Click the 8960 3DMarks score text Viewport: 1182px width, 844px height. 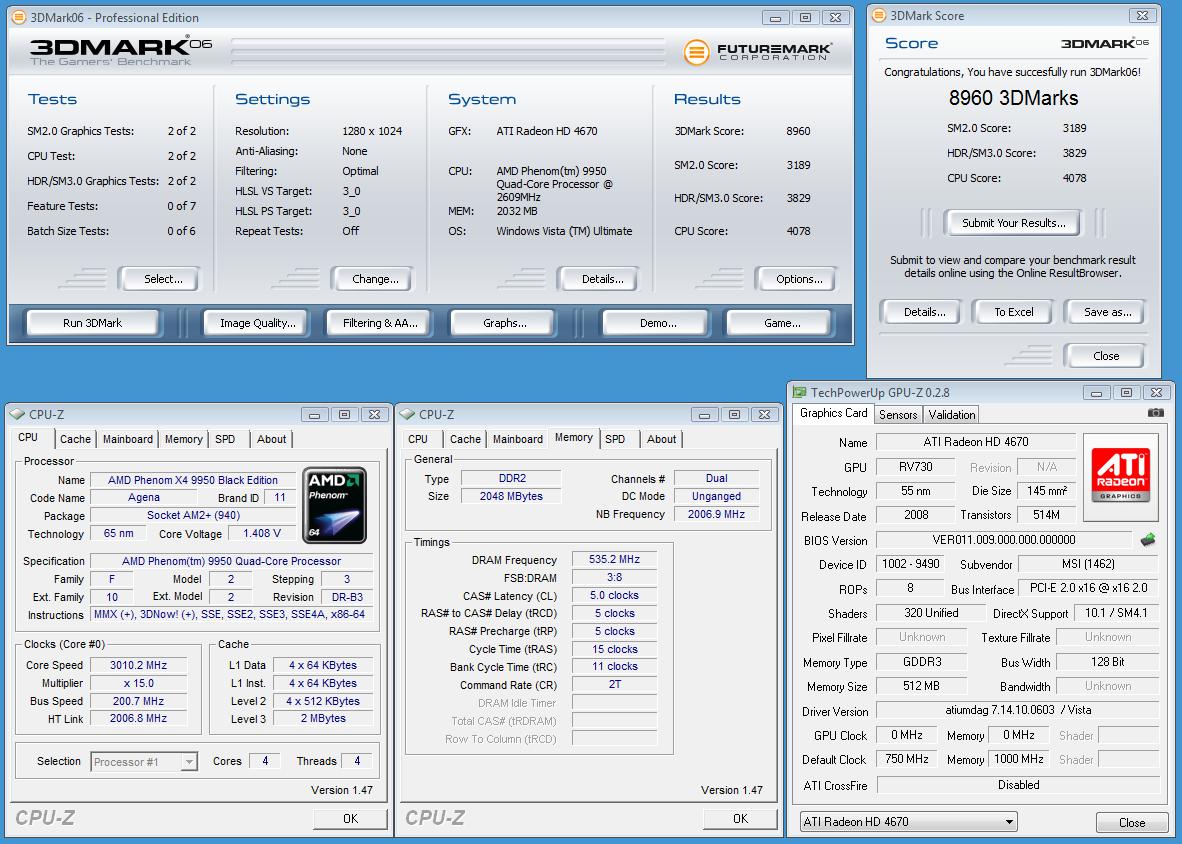[x=1013, y=98]
